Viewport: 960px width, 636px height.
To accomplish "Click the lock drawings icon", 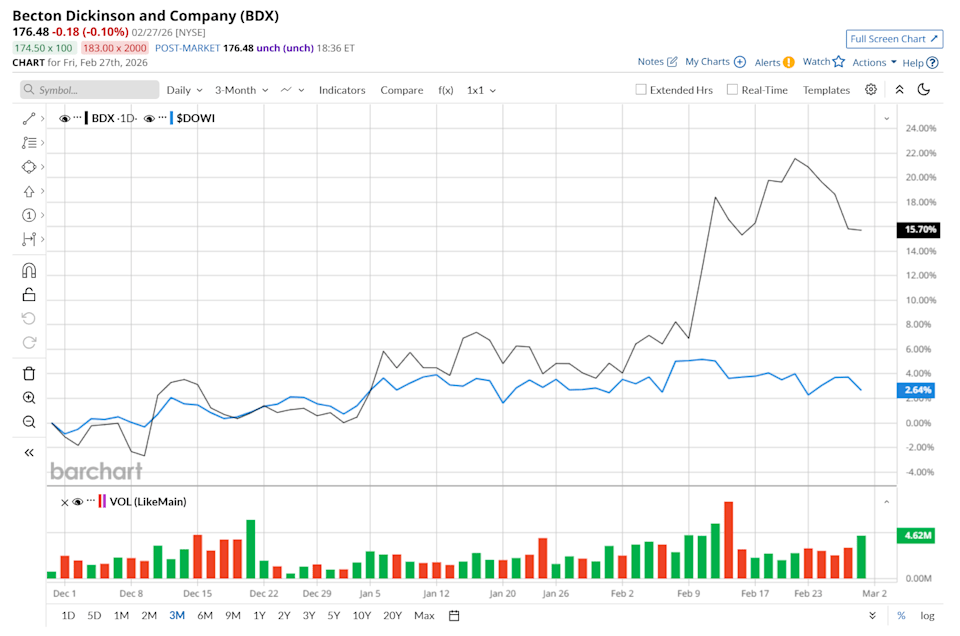I will 29,293.
